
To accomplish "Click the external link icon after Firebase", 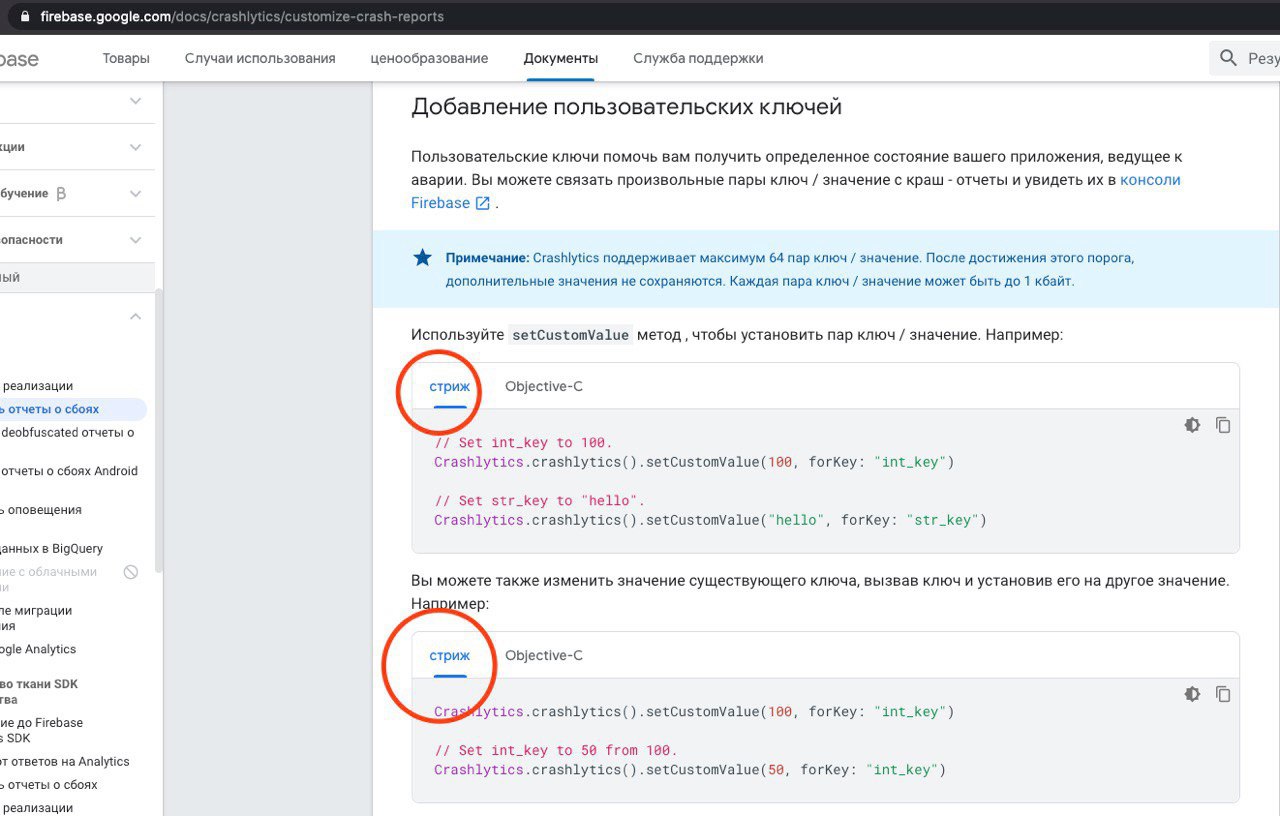I will pos(483,203).
